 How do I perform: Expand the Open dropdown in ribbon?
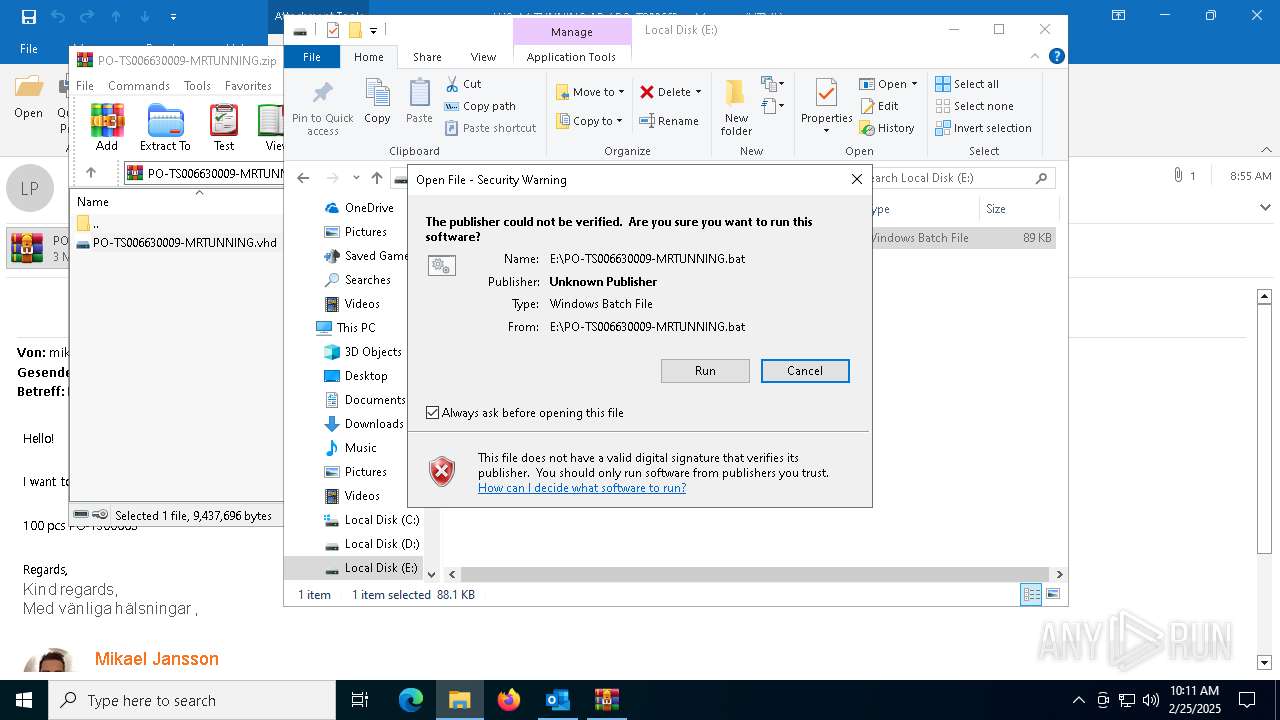[x=914, y=84]
